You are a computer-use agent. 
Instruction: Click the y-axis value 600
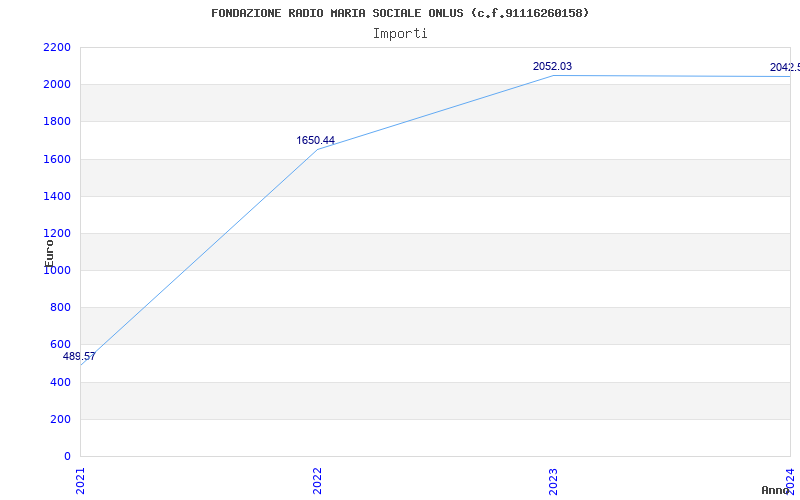click(x=60, y=345)
